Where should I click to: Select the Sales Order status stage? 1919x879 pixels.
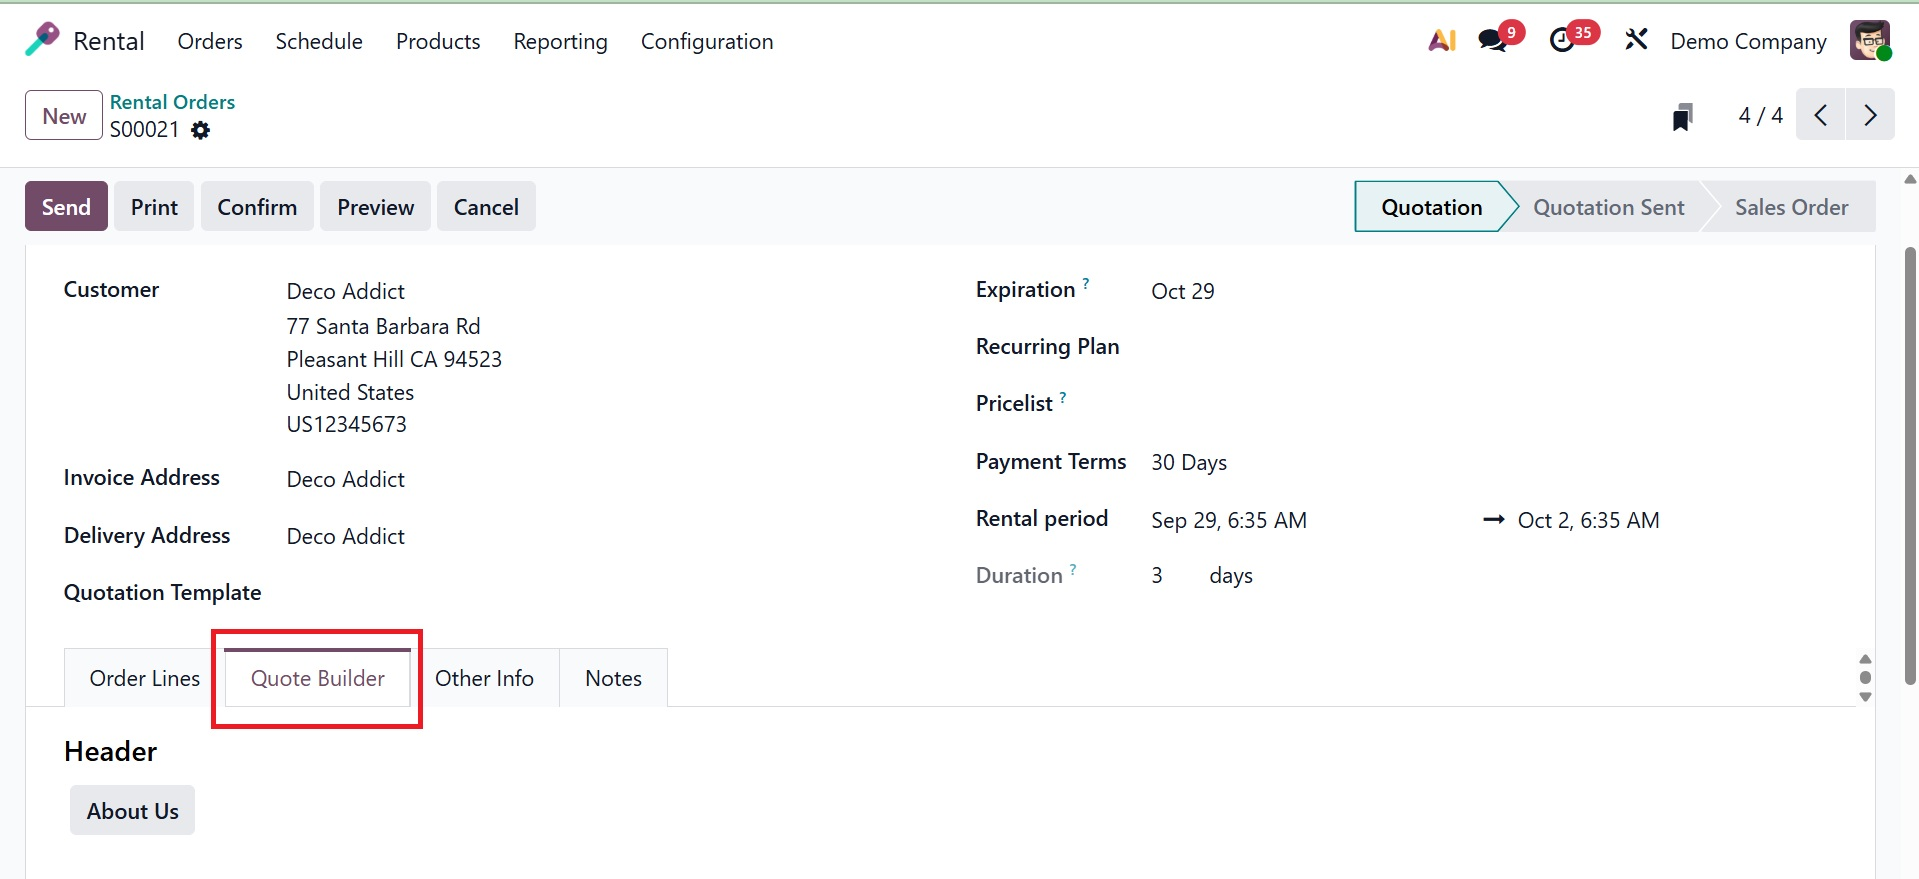coord(1791,207)
